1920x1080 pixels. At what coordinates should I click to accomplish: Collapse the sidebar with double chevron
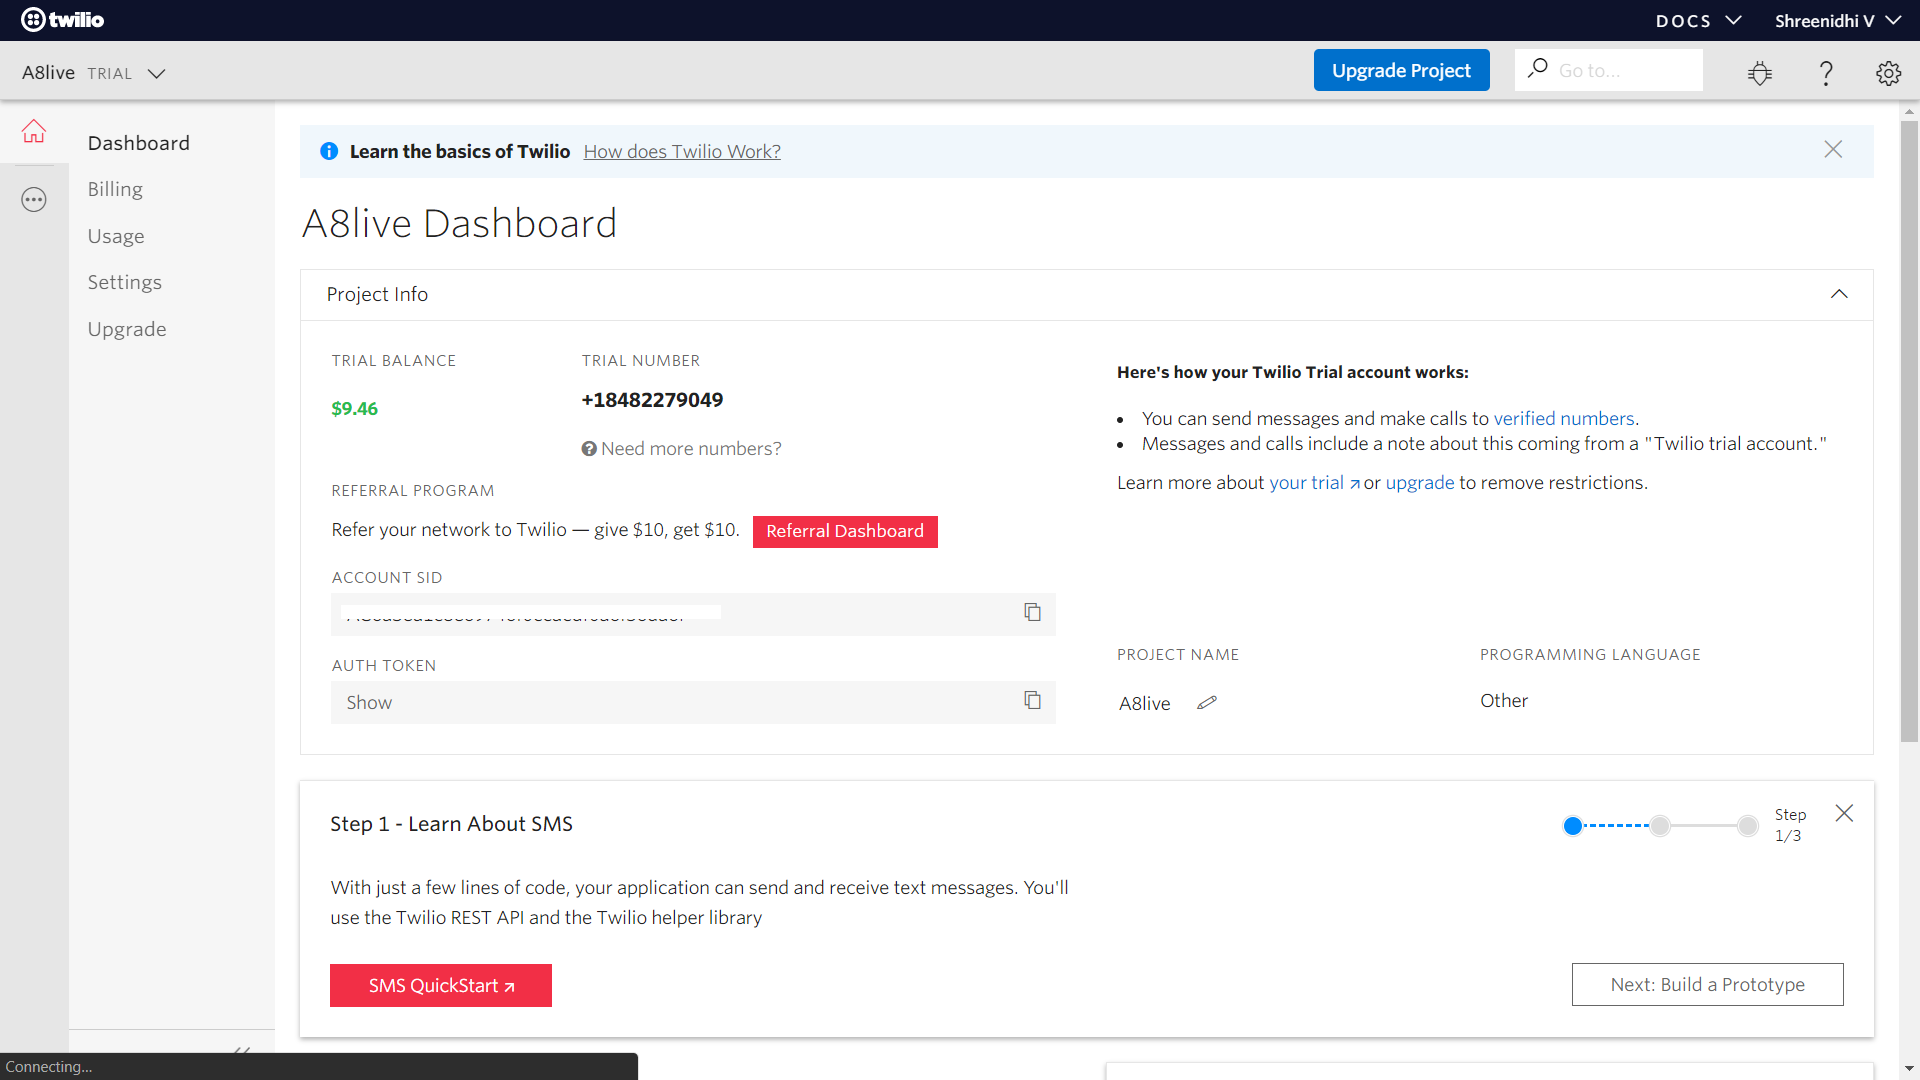point(242,1050)
